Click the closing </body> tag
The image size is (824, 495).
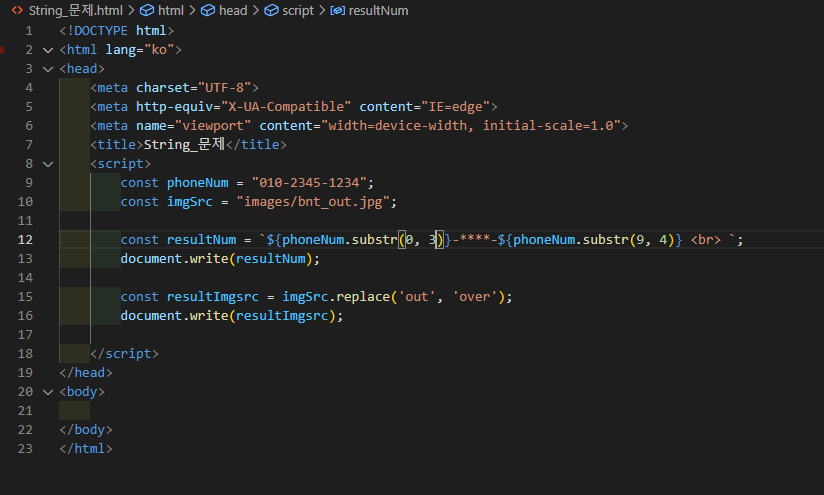[86, 430]
